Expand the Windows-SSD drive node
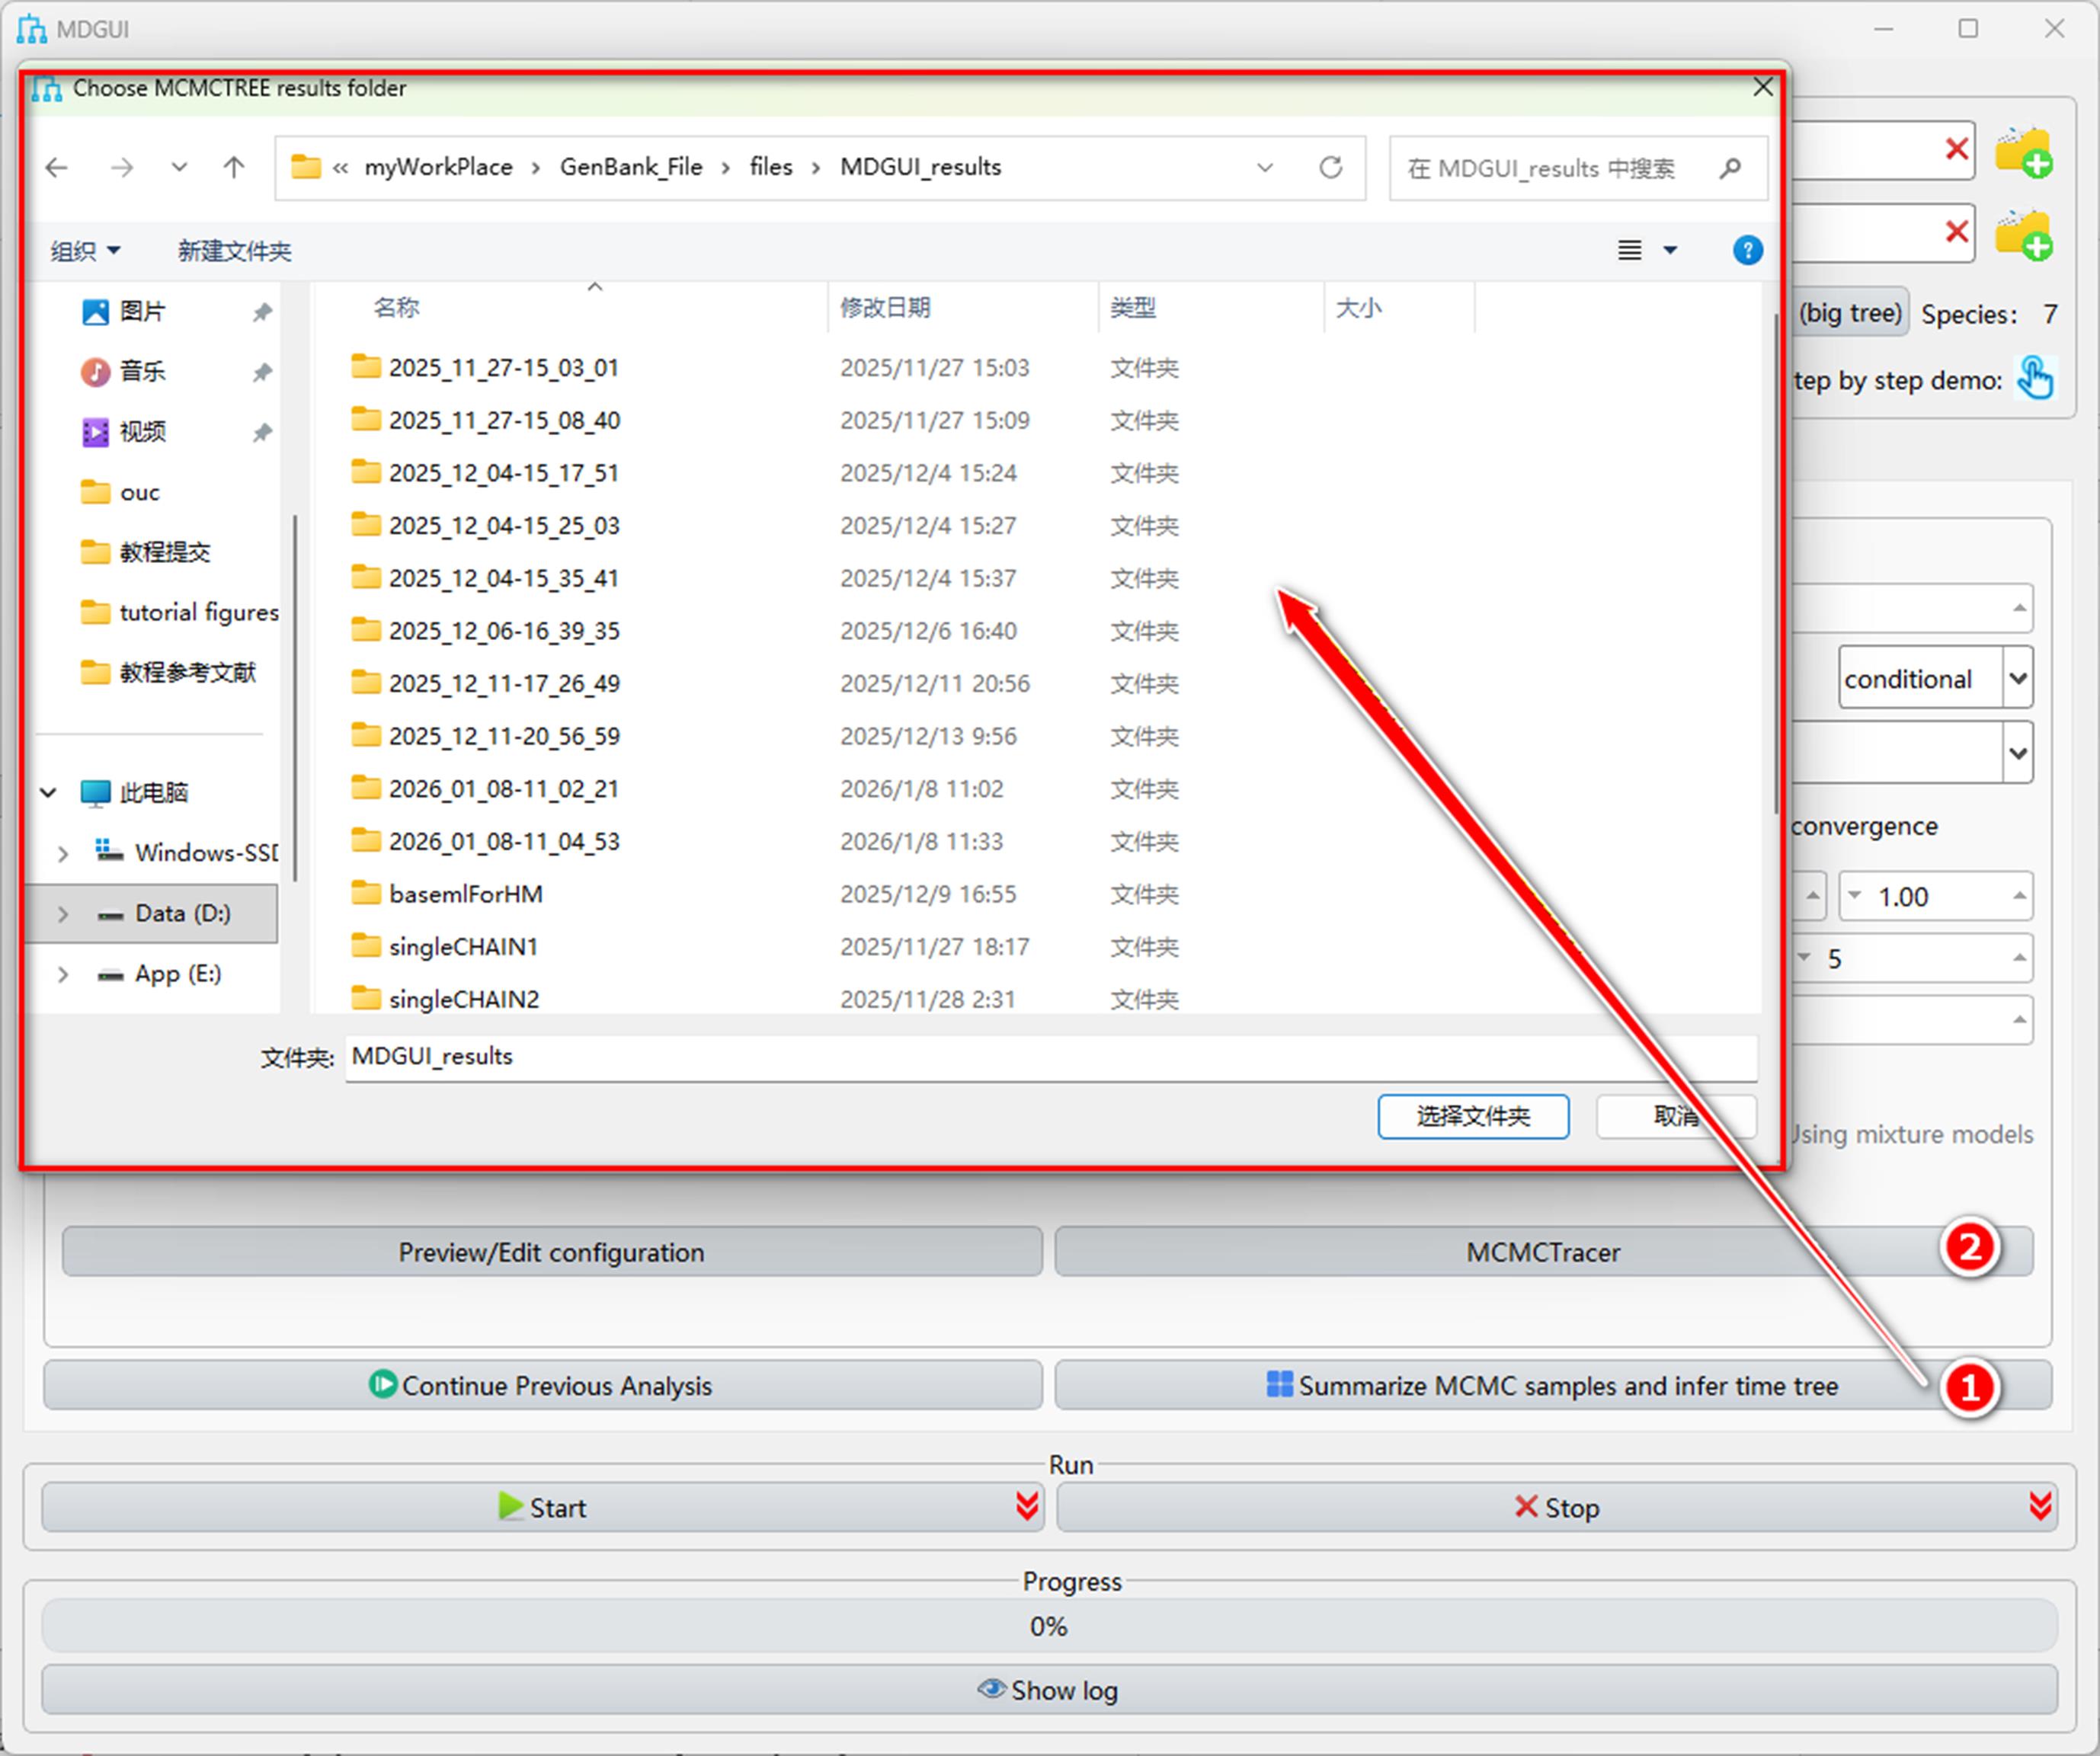This screenshot has height=1756, width=2100. click(63, 853)
